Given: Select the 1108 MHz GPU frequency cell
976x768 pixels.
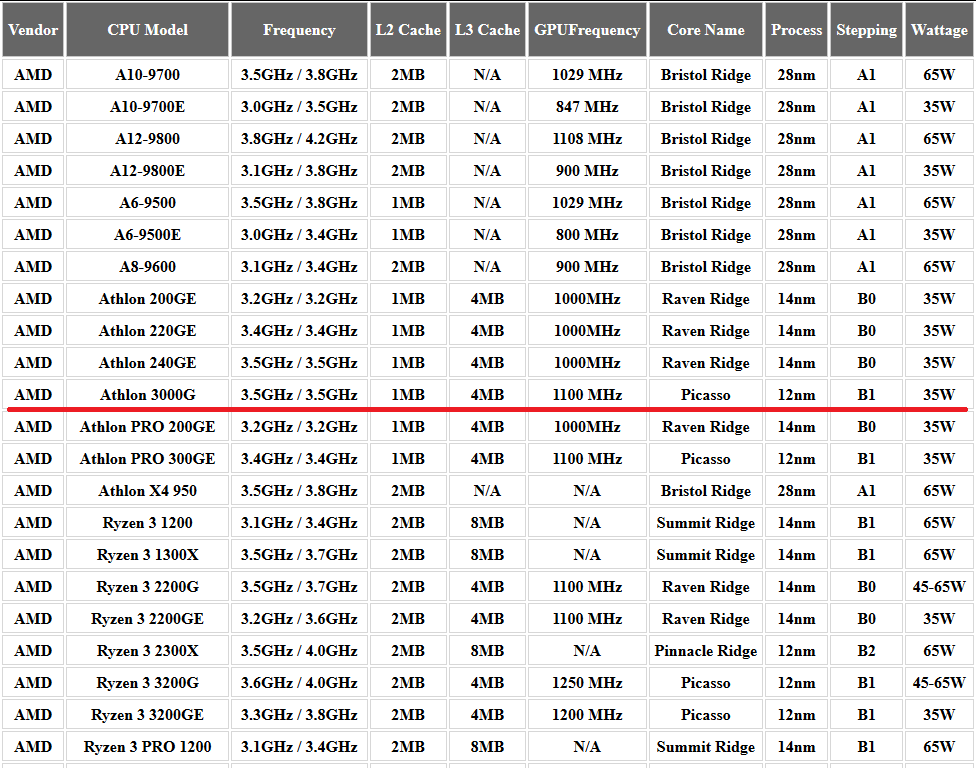Looking at the screenshot, I should [587, 139].
